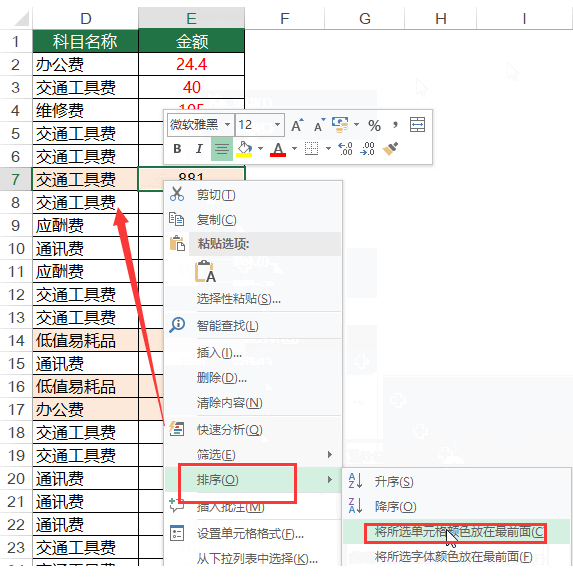Toggle Bold formatting in mini toolbar

[177, 149]
